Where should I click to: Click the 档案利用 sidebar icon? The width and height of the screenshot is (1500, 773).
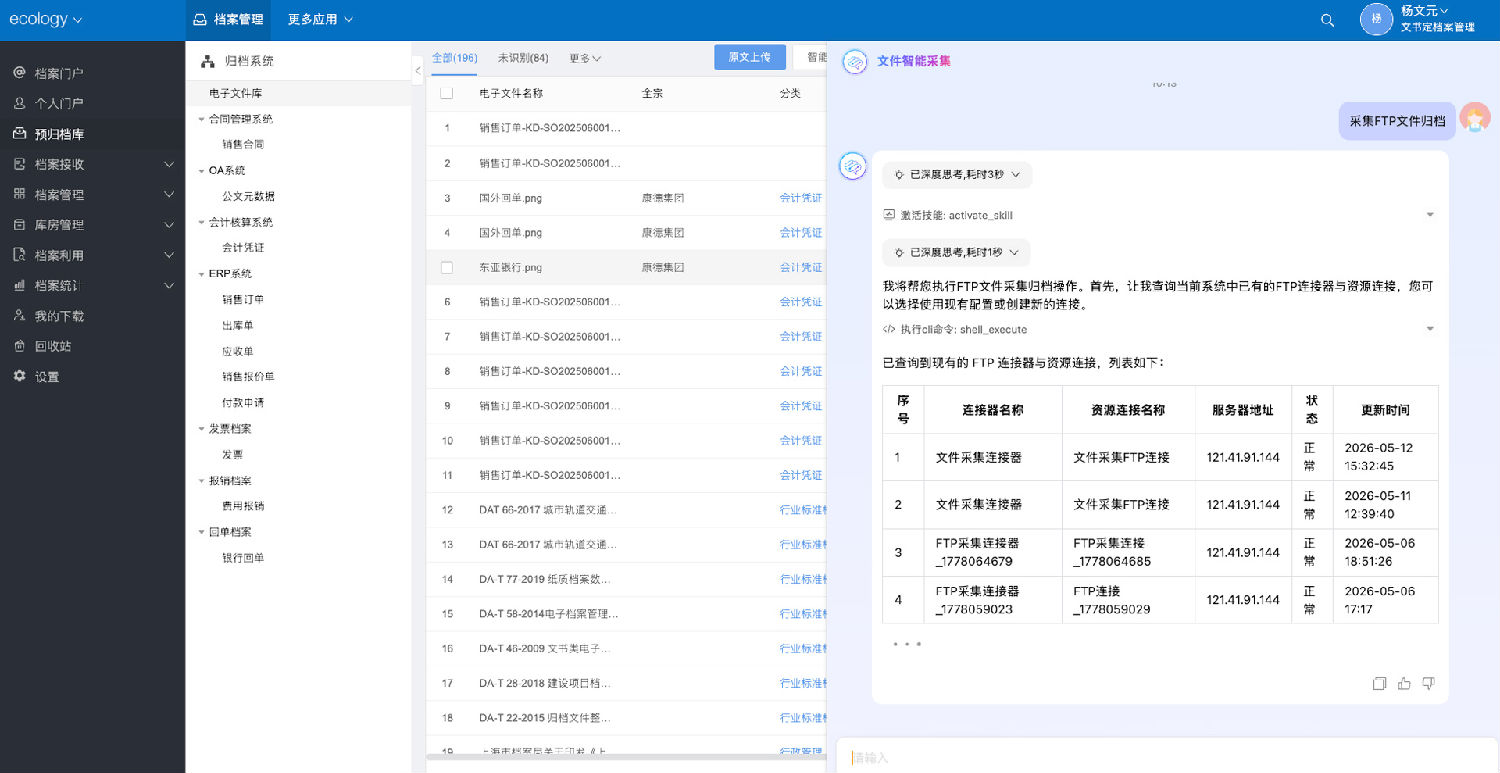pos(19,255)
